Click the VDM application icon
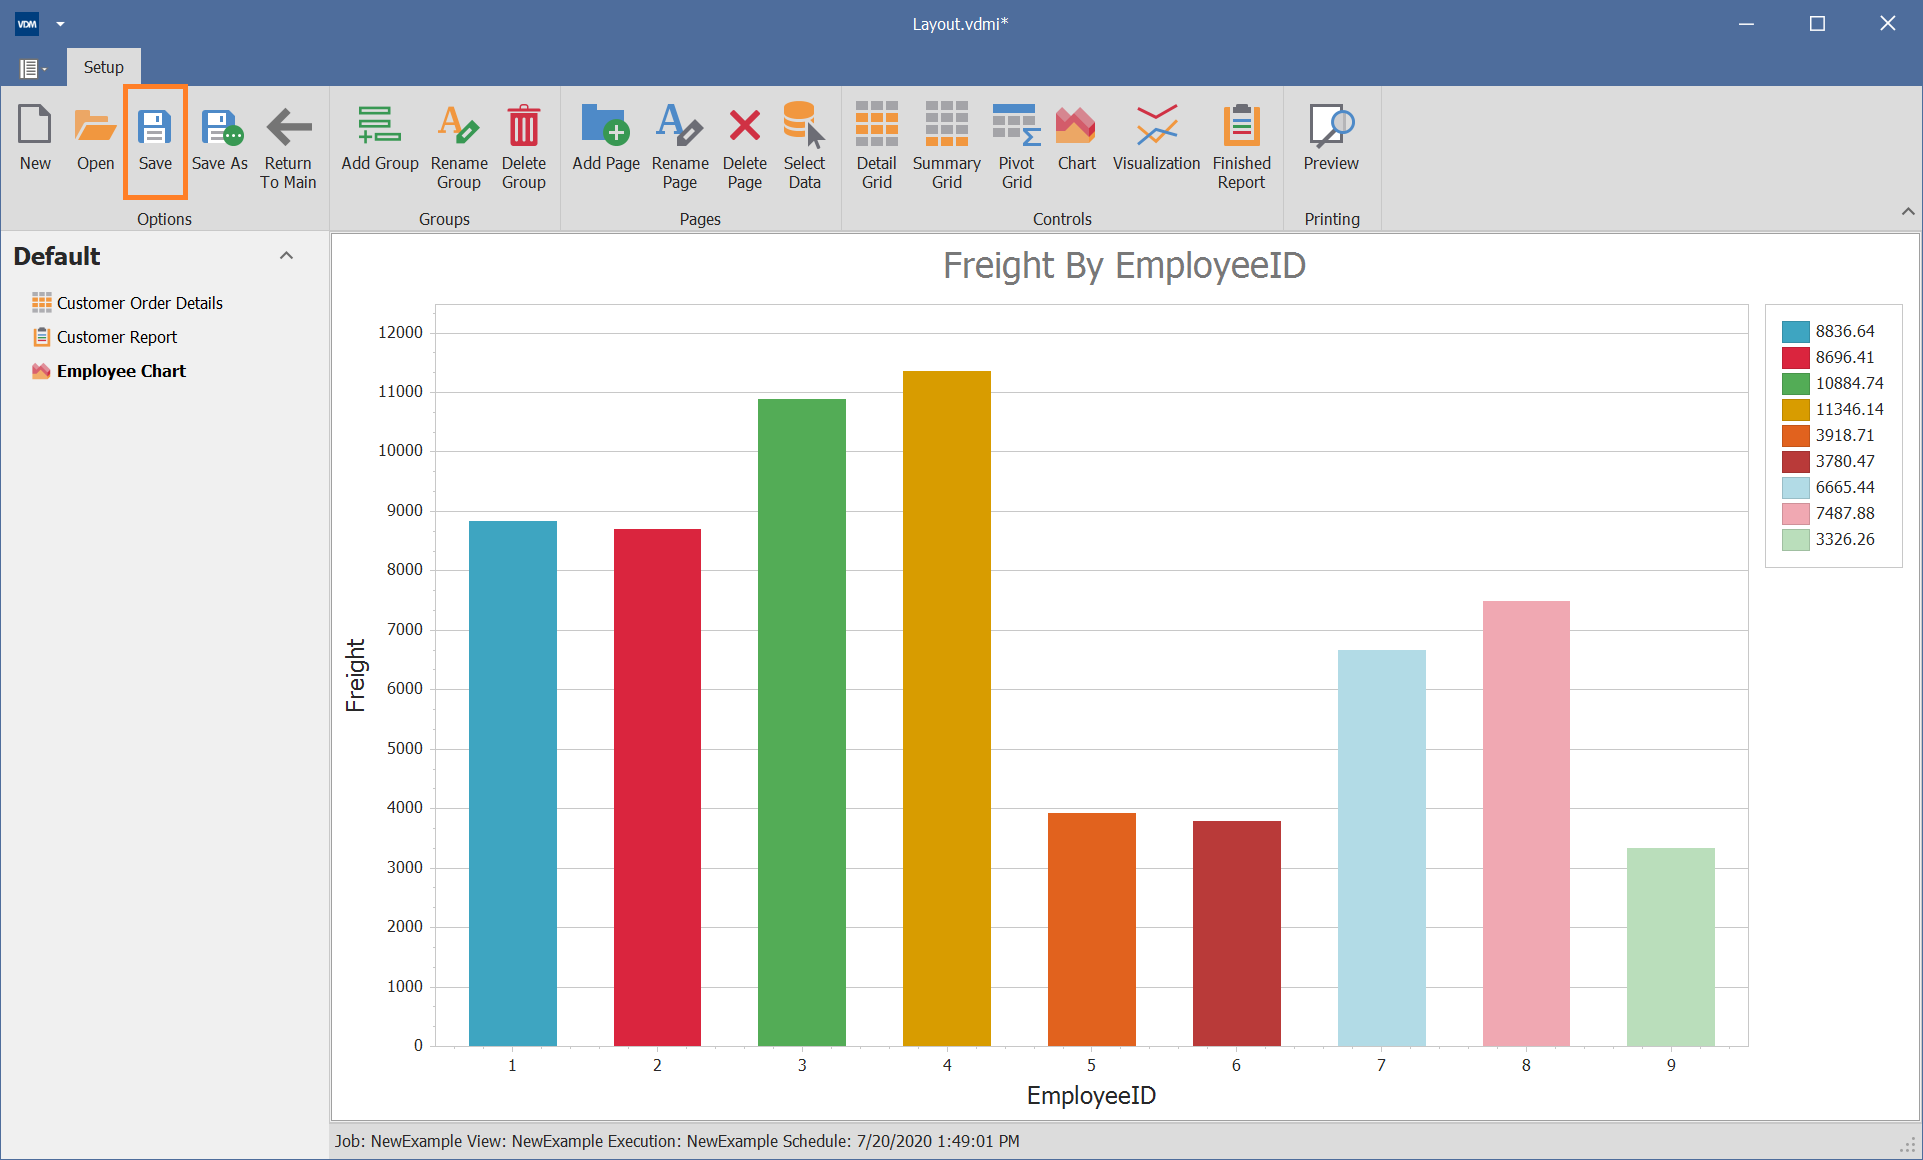 point(27,24)
